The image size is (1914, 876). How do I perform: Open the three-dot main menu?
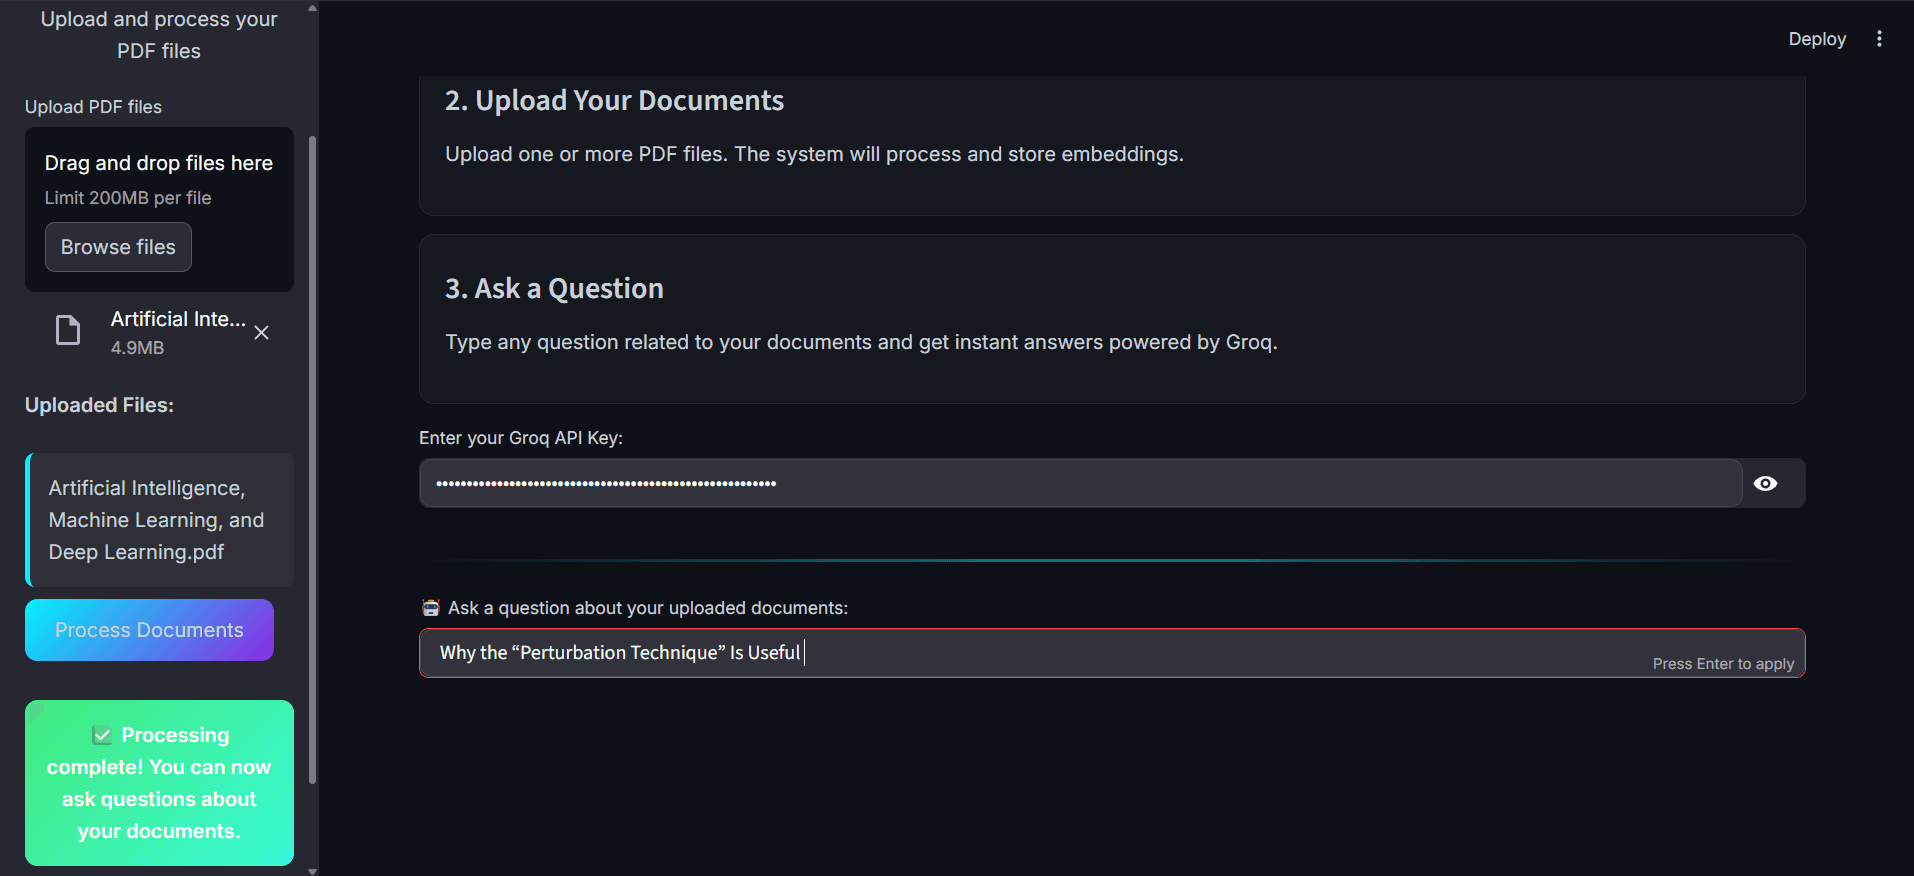pyautogui.click(x=1879, y=39)
